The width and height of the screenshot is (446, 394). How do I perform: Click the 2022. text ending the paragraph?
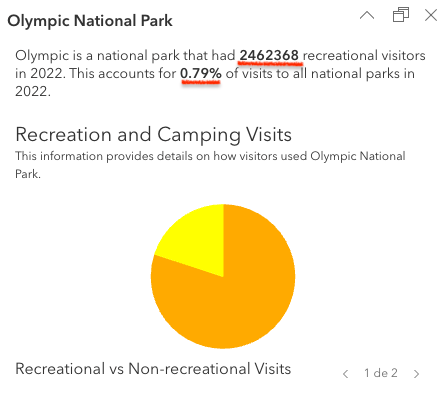coord(33,91)
